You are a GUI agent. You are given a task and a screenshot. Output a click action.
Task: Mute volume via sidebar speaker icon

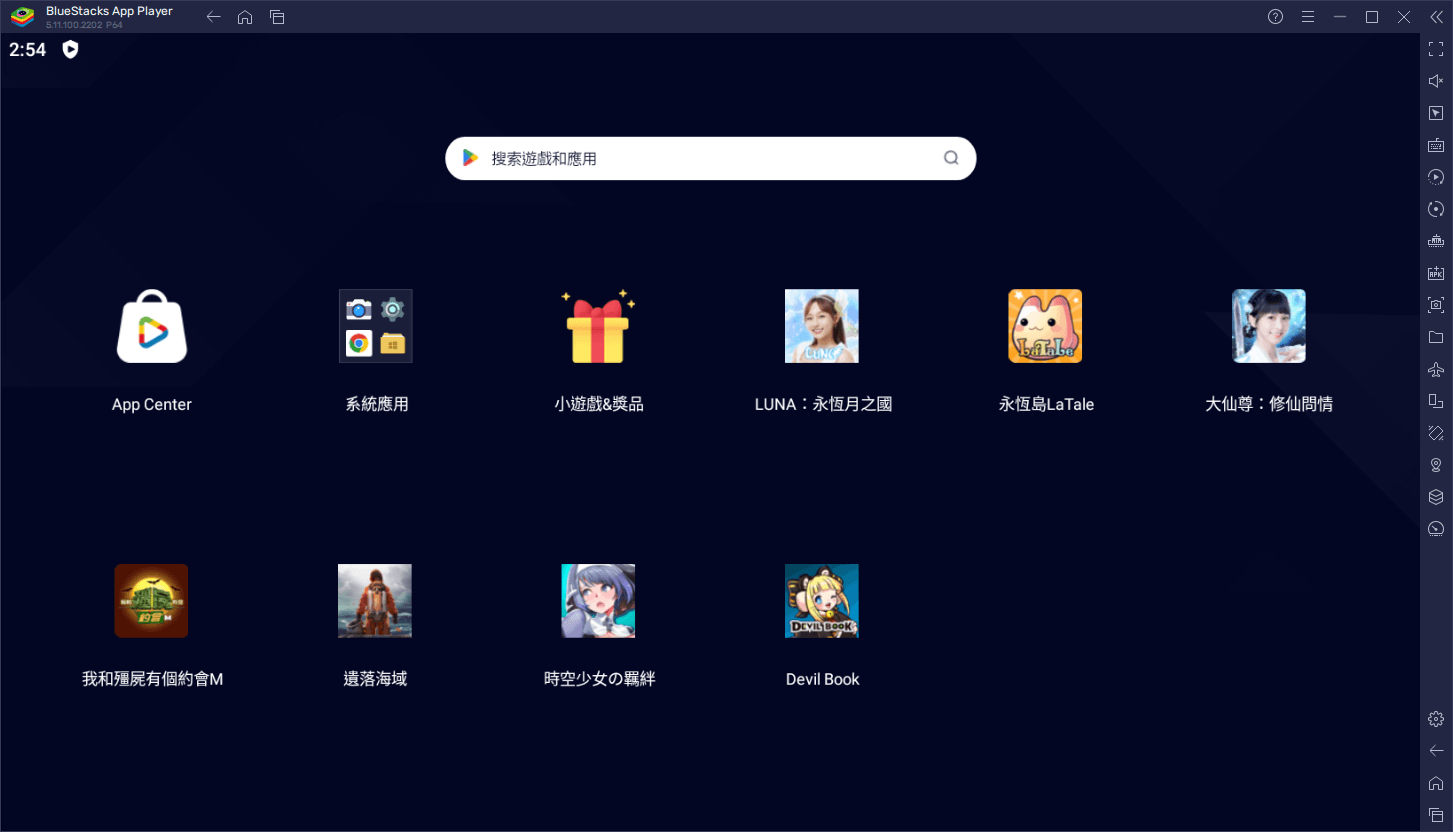click(x=1436, y=81)
